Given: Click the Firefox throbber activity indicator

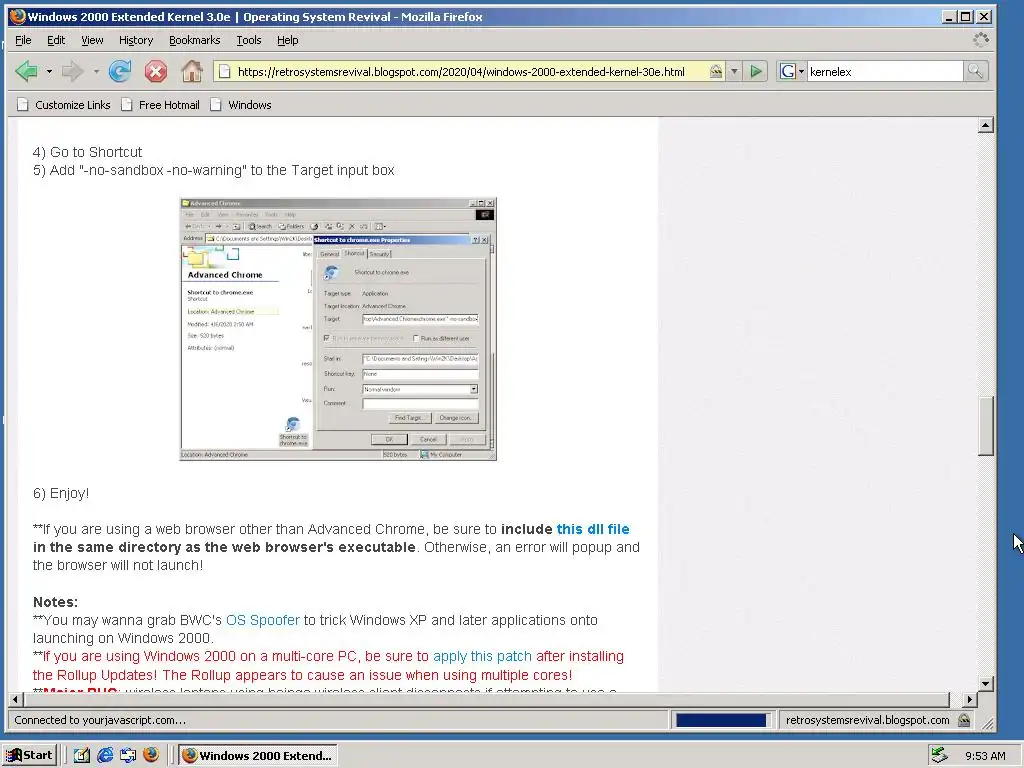Looking at the screenshot, I should (980, 40).
